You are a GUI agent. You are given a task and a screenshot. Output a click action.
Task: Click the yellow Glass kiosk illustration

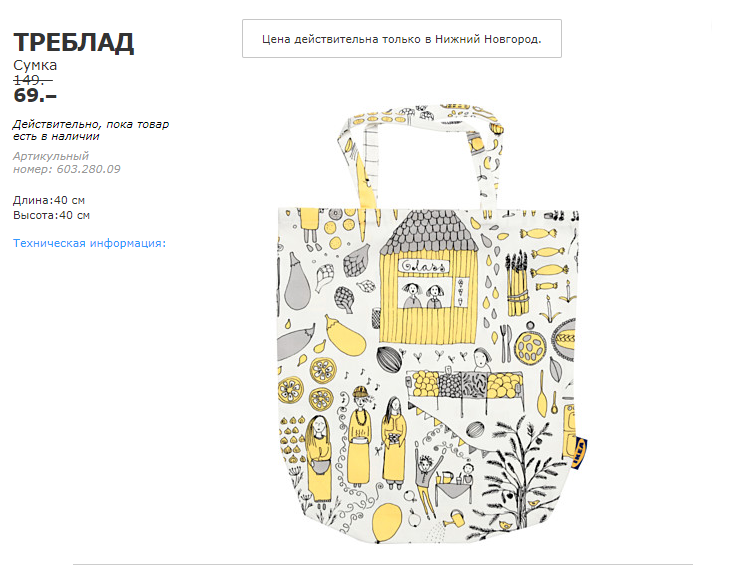pos(429,277)
